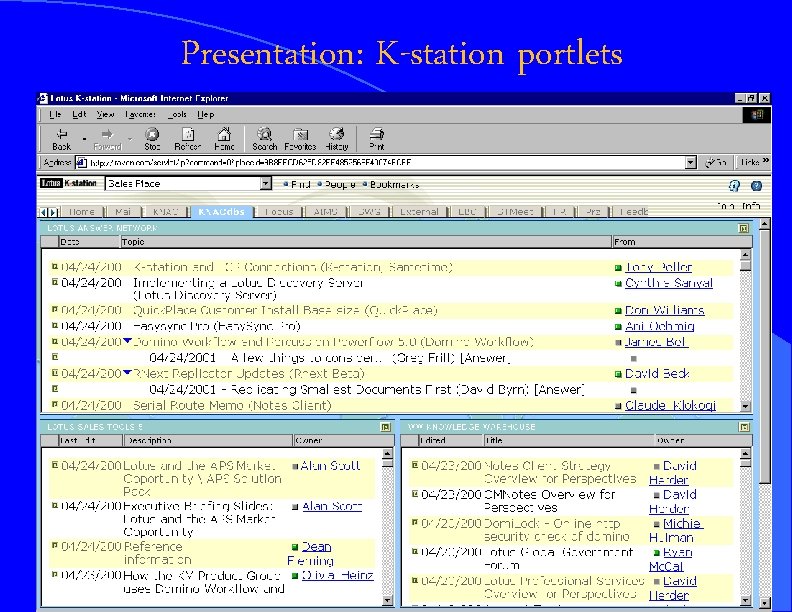
Task: Open the History toolbar icon
Action: [336, 139]
